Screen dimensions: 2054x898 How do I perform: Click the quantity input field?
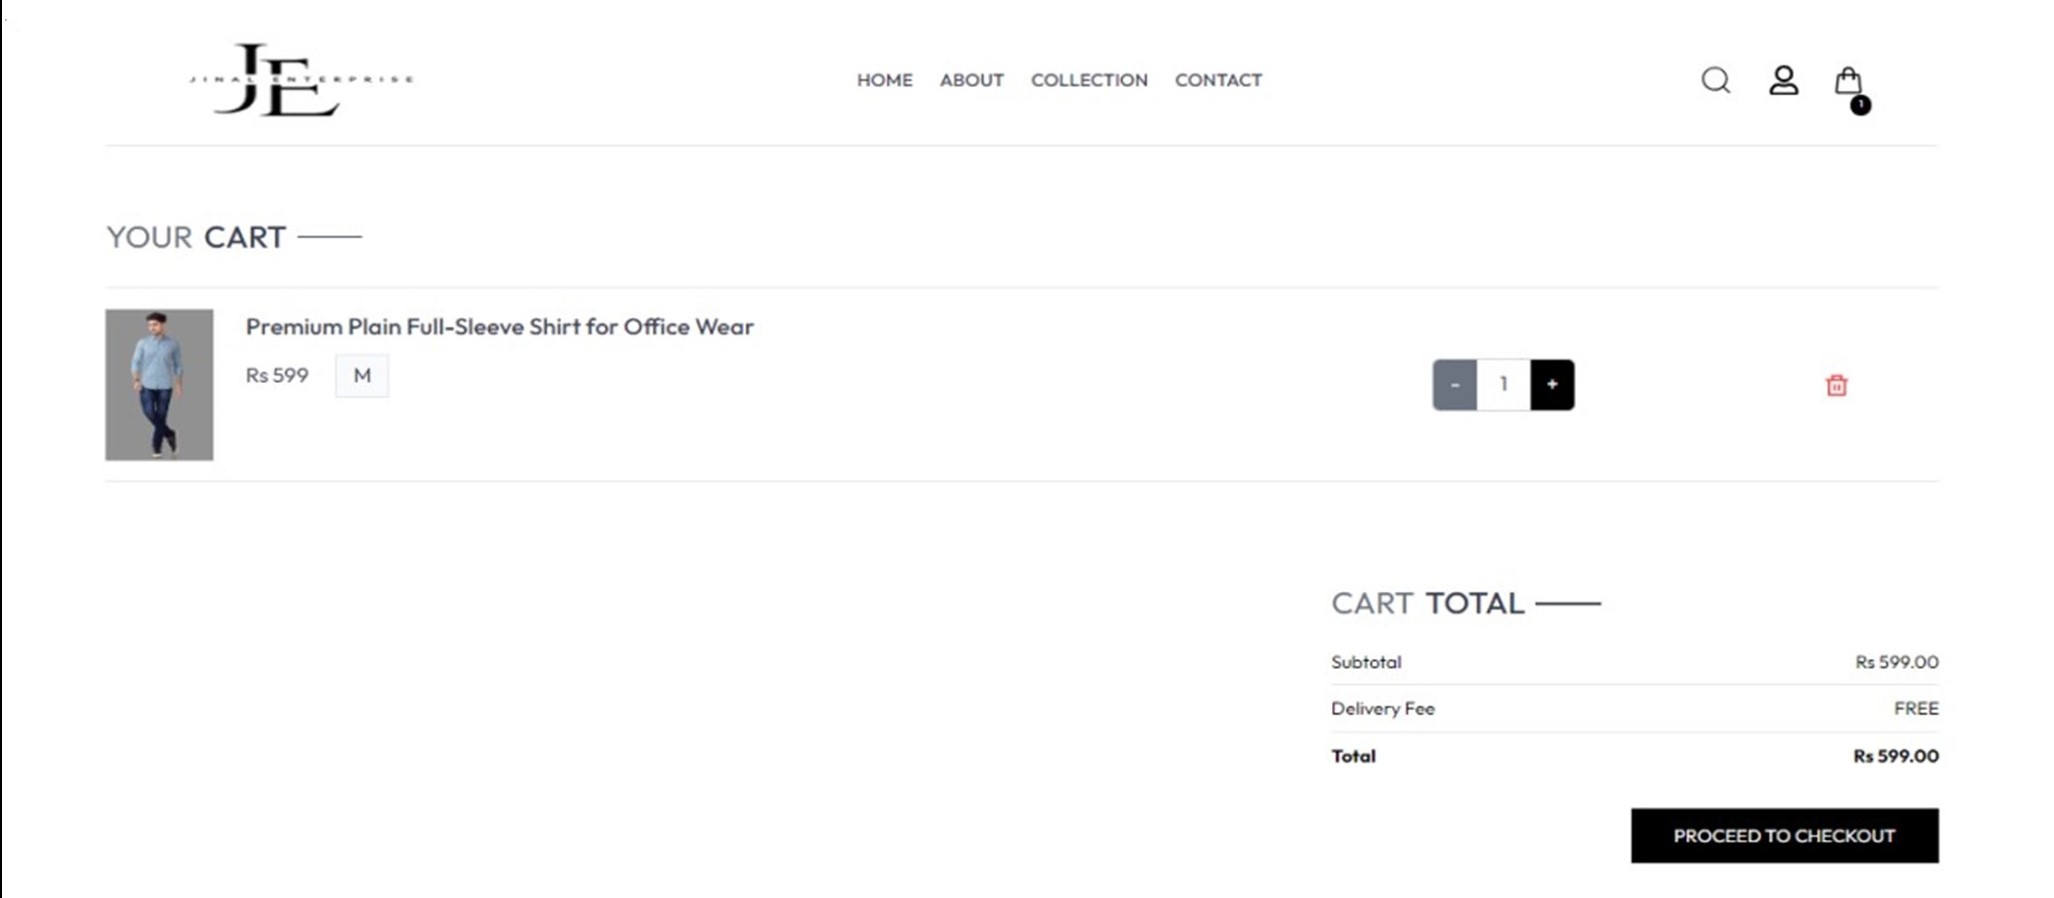click(1503, 385)
